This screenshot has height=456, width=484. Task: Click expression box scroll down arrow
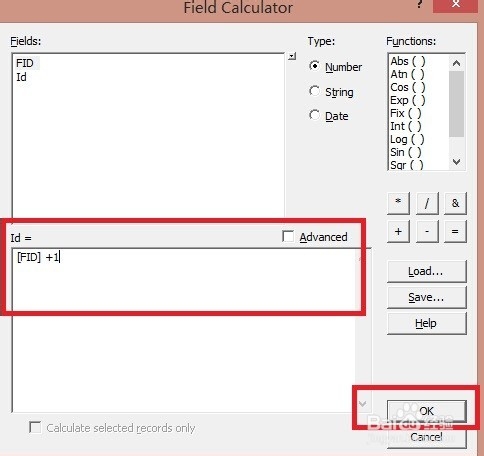362,404
